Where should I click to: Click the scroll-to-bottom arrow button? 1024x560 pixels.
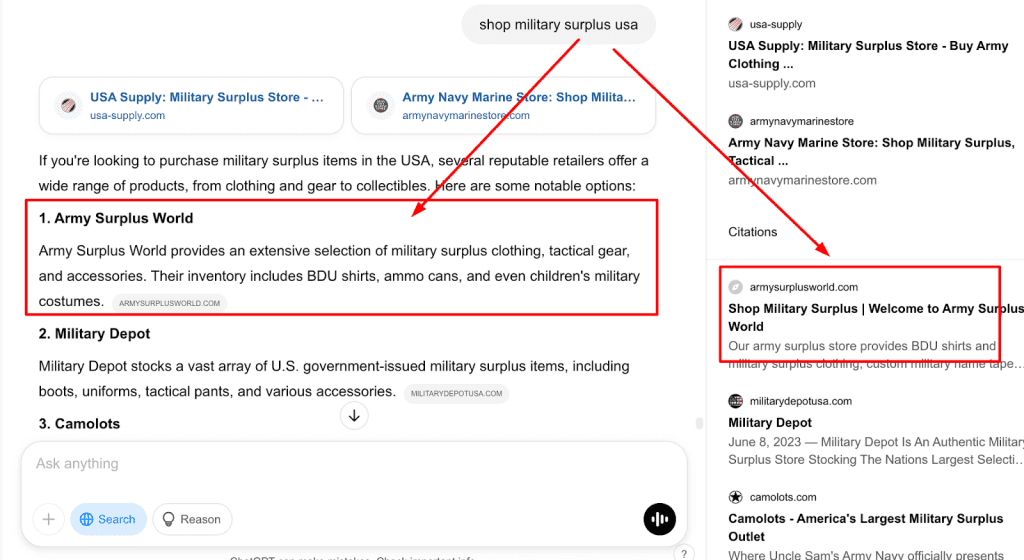pyautogui.click(x=354, y=416)
